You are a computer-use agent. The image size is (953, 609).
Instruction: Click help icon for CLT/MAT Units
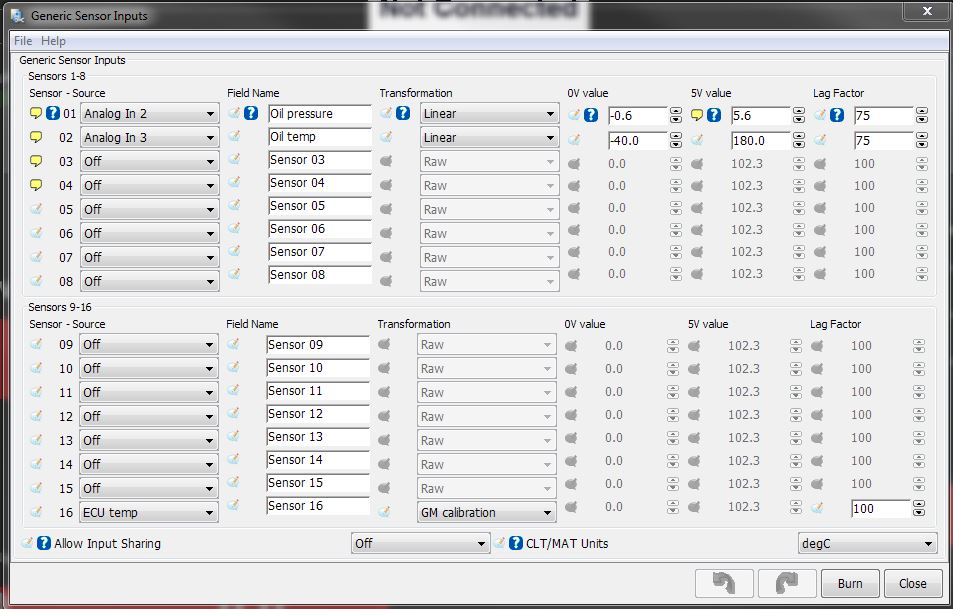(x=515, y=543)
